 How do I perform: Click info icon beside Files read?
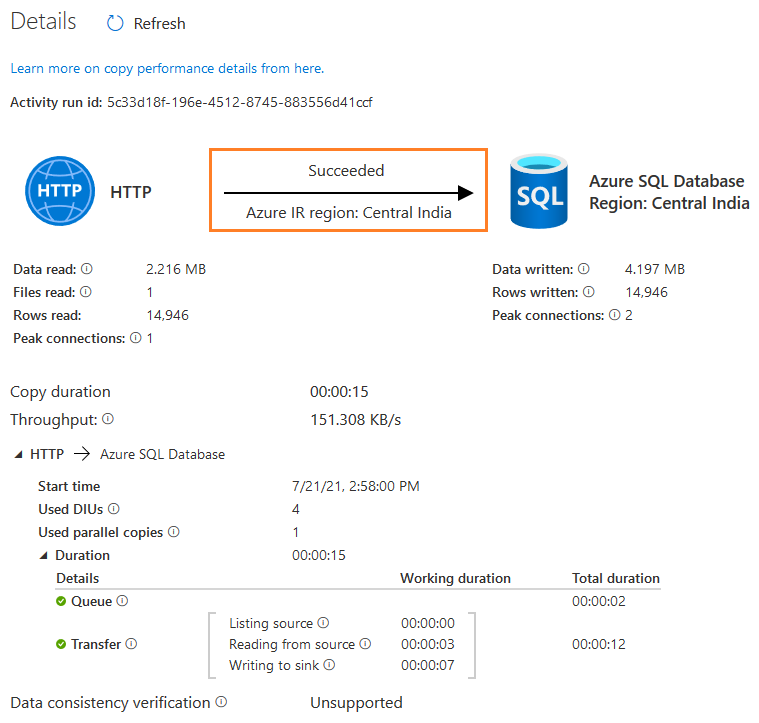[x=85, y=292]
